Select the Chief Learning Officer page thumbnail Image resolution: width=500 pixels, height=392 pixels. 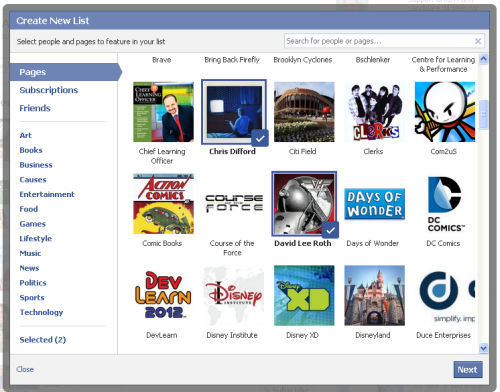163,112
